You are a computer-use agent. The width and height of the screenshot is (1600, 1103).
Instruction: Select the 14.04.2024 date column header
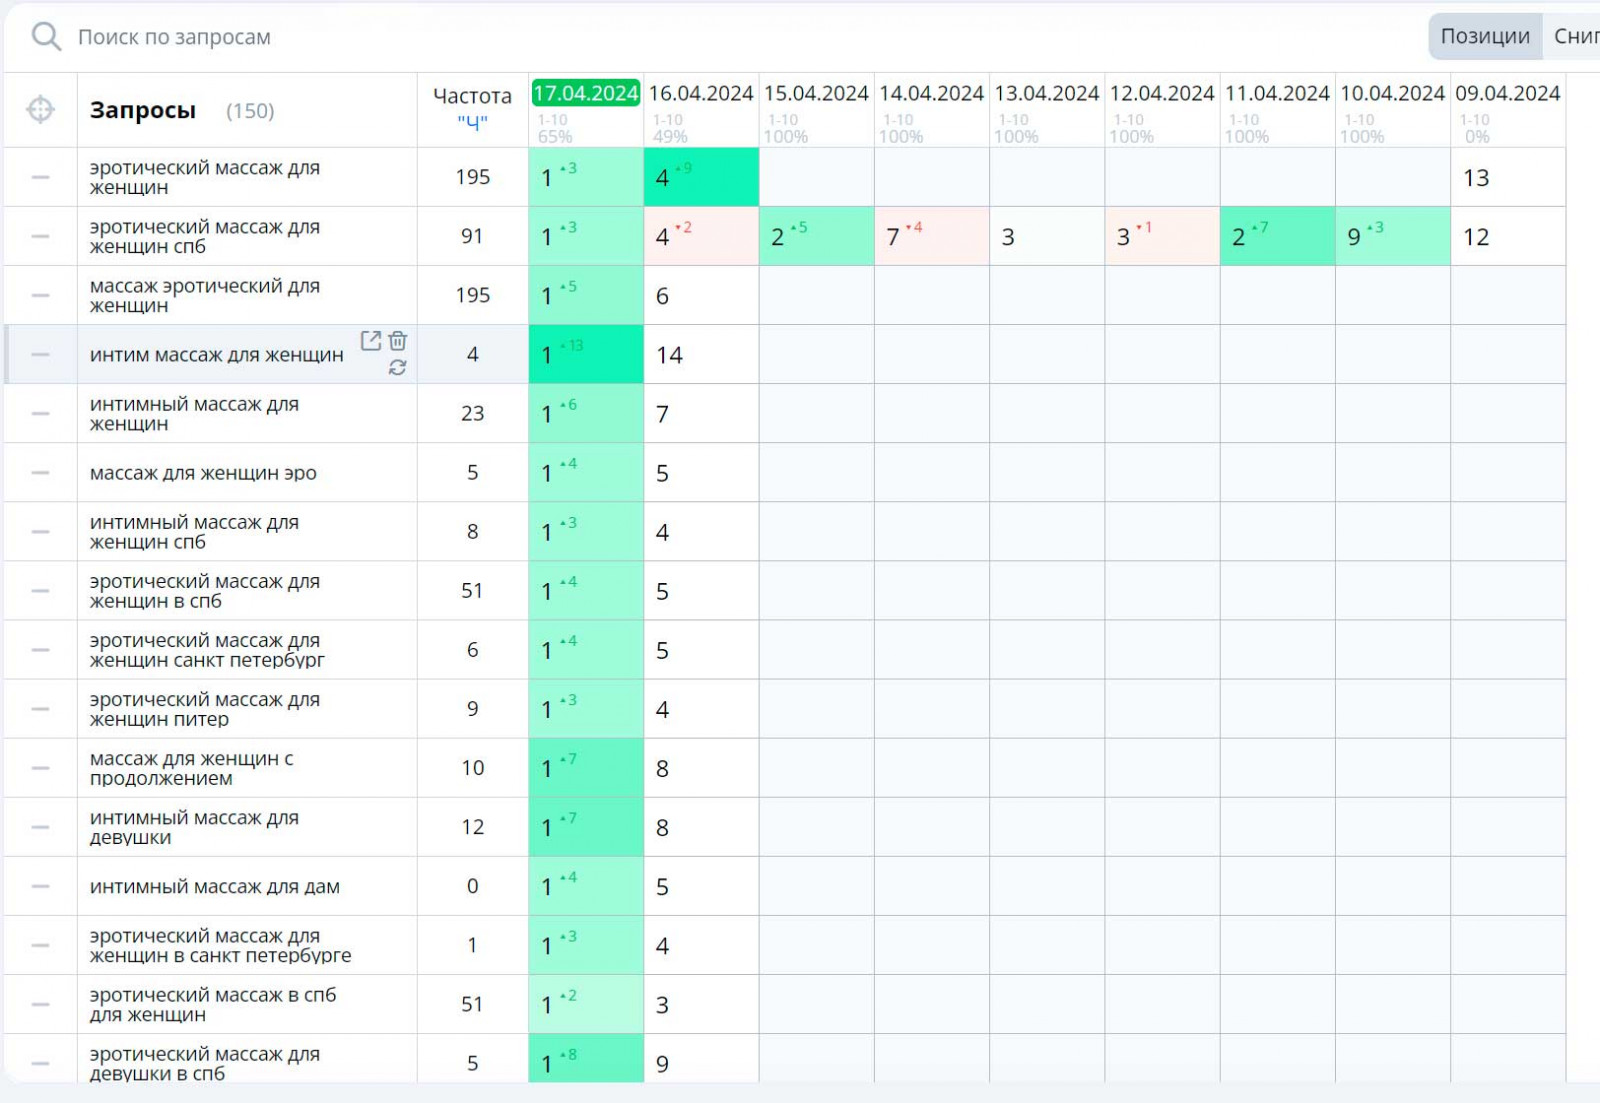click(931, 93)
